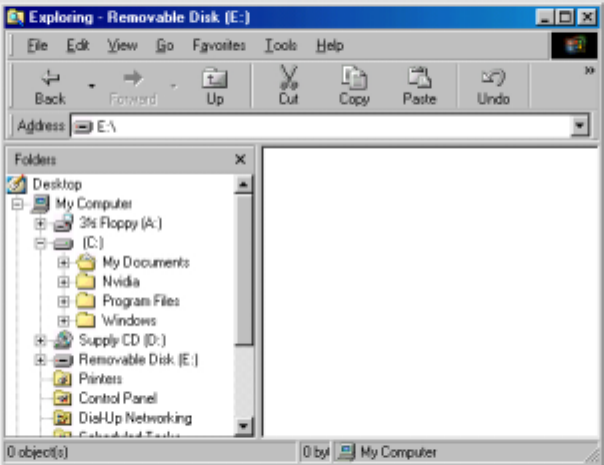Click the Dial-Up Networking folder icon
Screen dimensions: 604x465
(63, 418)
